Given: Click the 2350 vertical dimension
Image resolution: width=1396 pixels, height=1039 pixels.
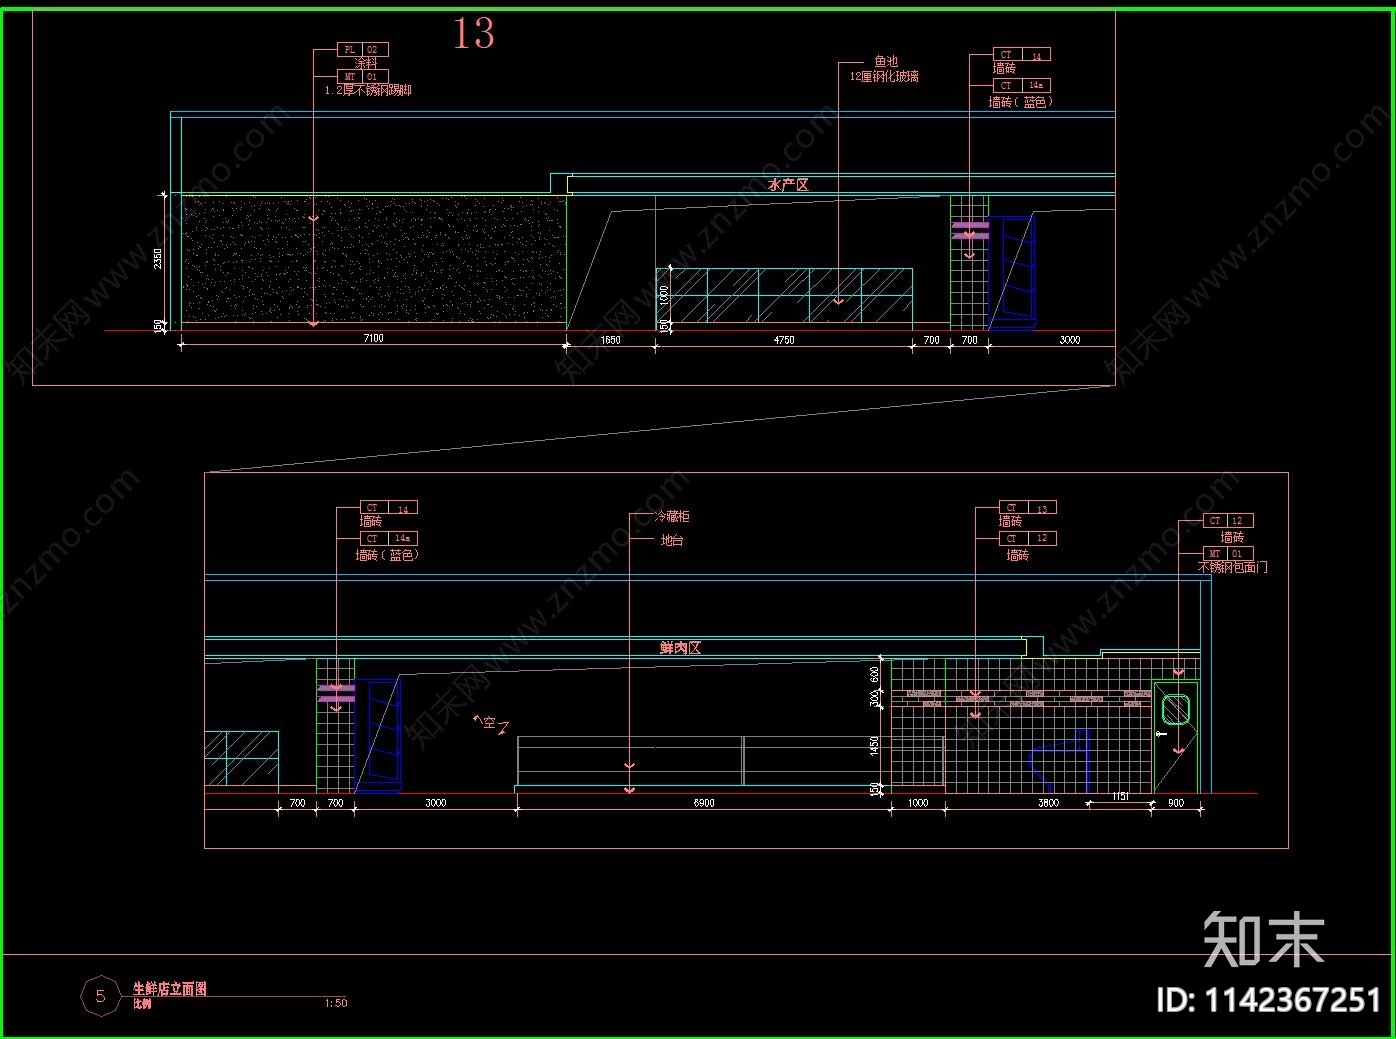Looking at the screenshot, I should [158, 258].
